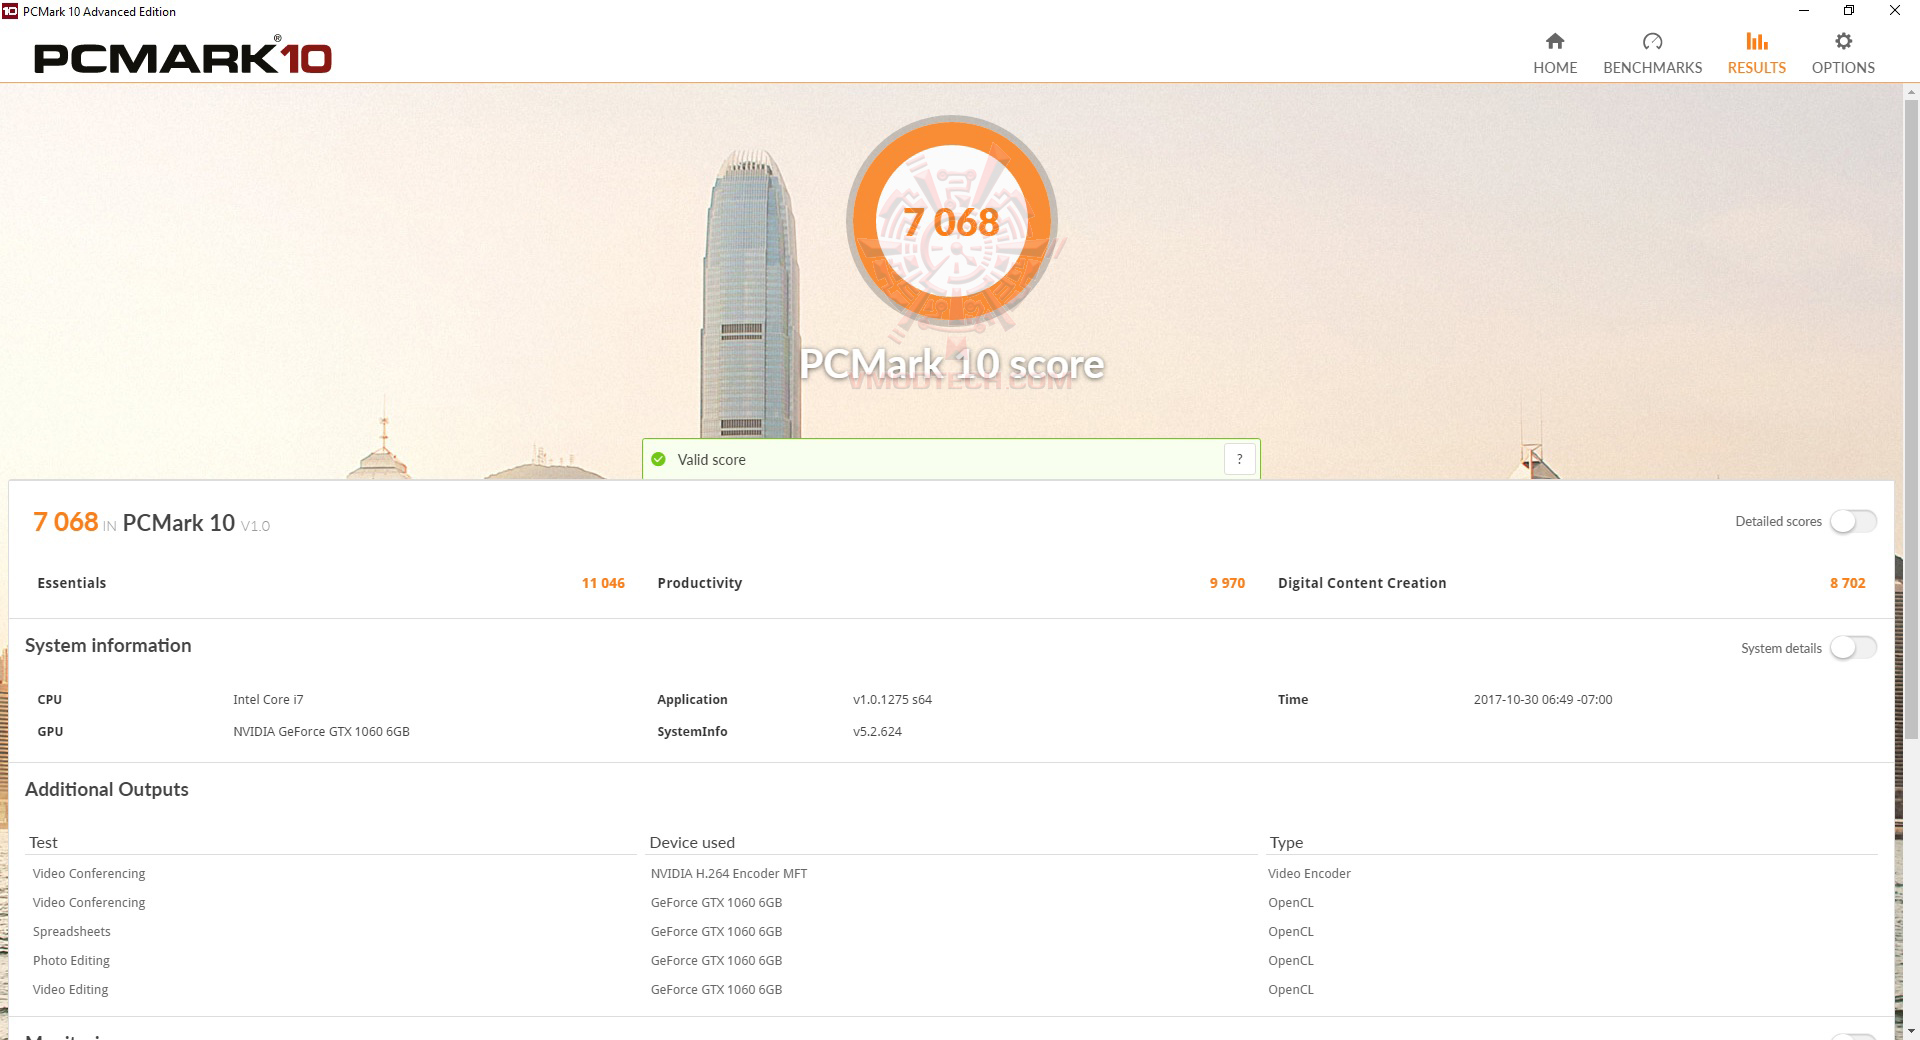Image resolution: width=1920 pixels, height=1040 pixels.
Task: Click the orange 7 068 score circle
Action: [x=952, y=221]
